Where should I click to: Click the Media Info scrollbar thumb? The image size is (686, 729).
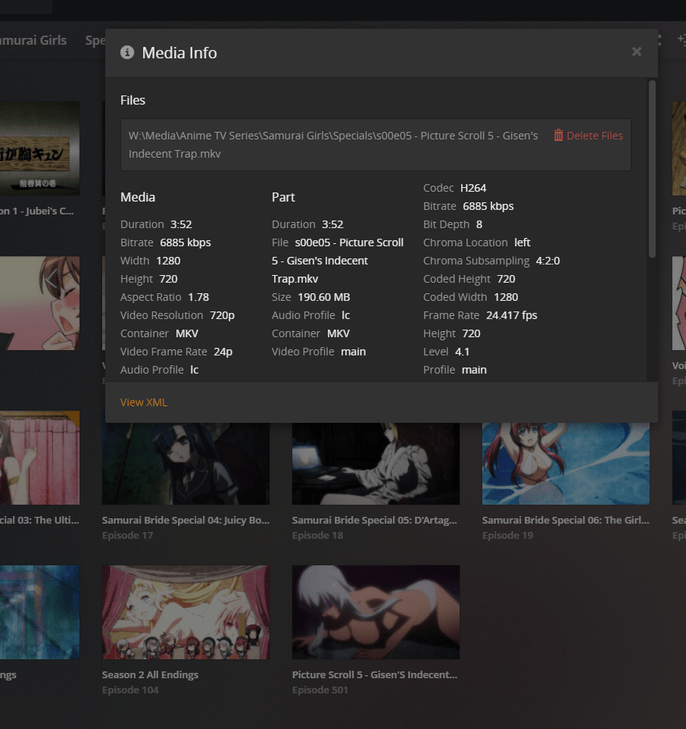coord(652,168)
